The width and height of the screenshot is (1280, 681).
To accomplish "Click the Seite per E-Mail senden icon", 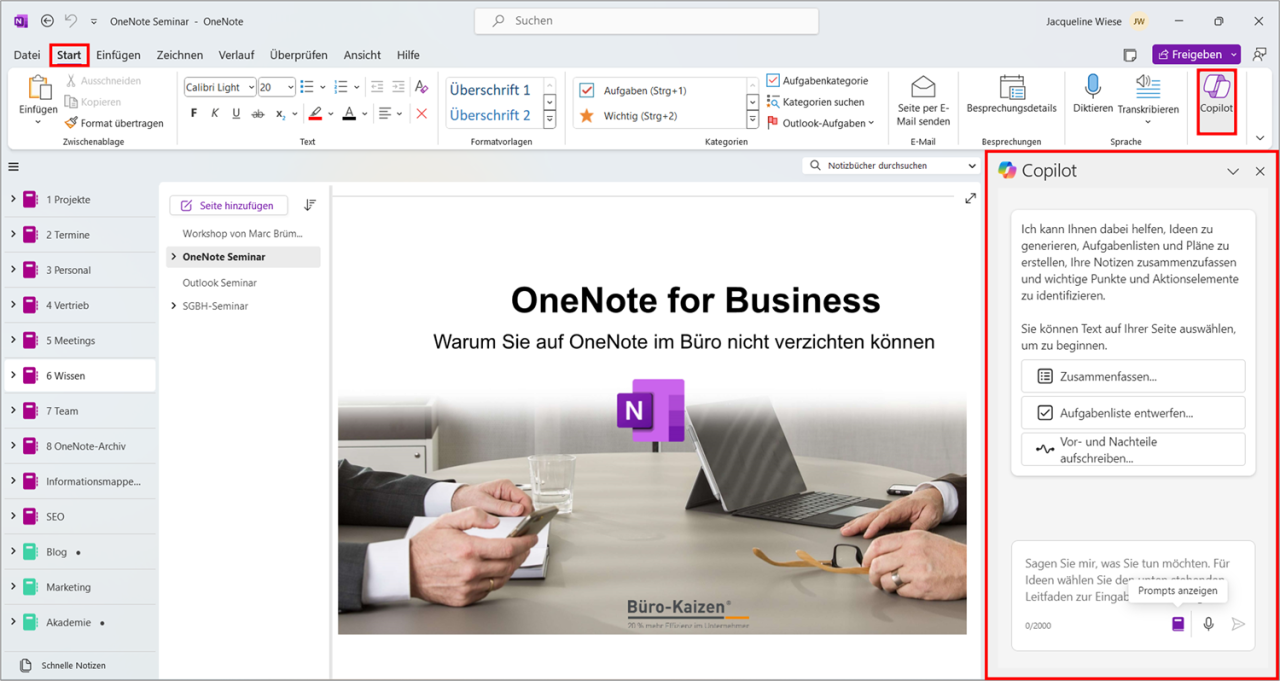I will pyautogui.click(x=922, y=98).
